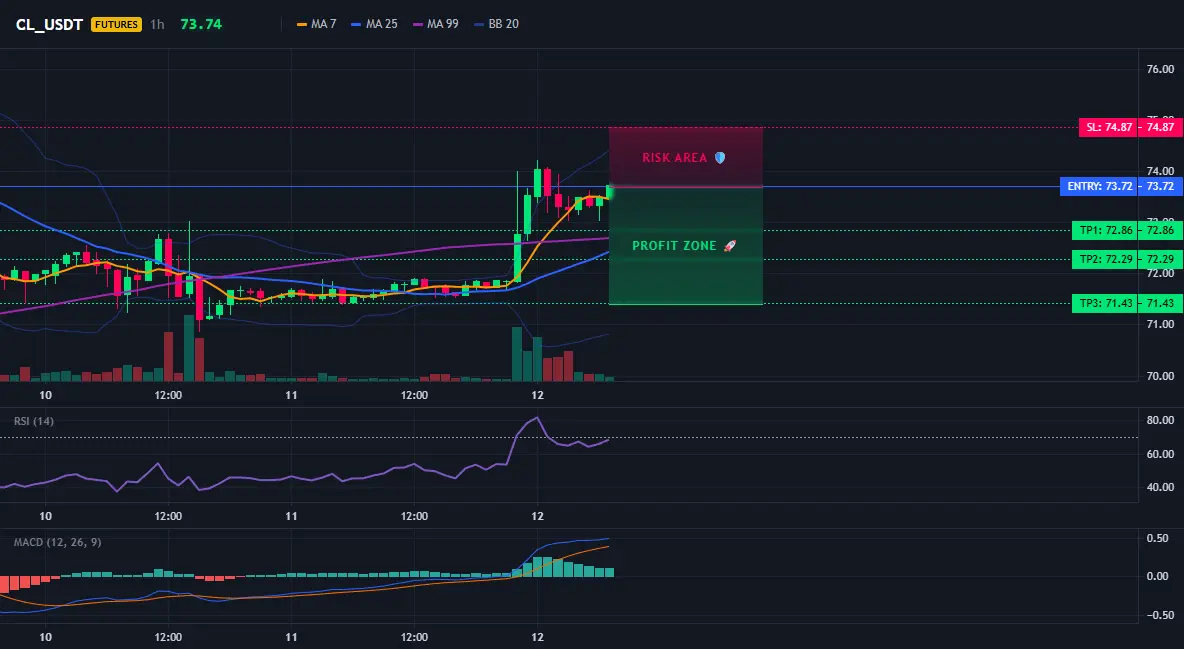Click the date 11 on the MACD time axis
This screenshot has width=1184, height=649.
click(x=291, y=637)
